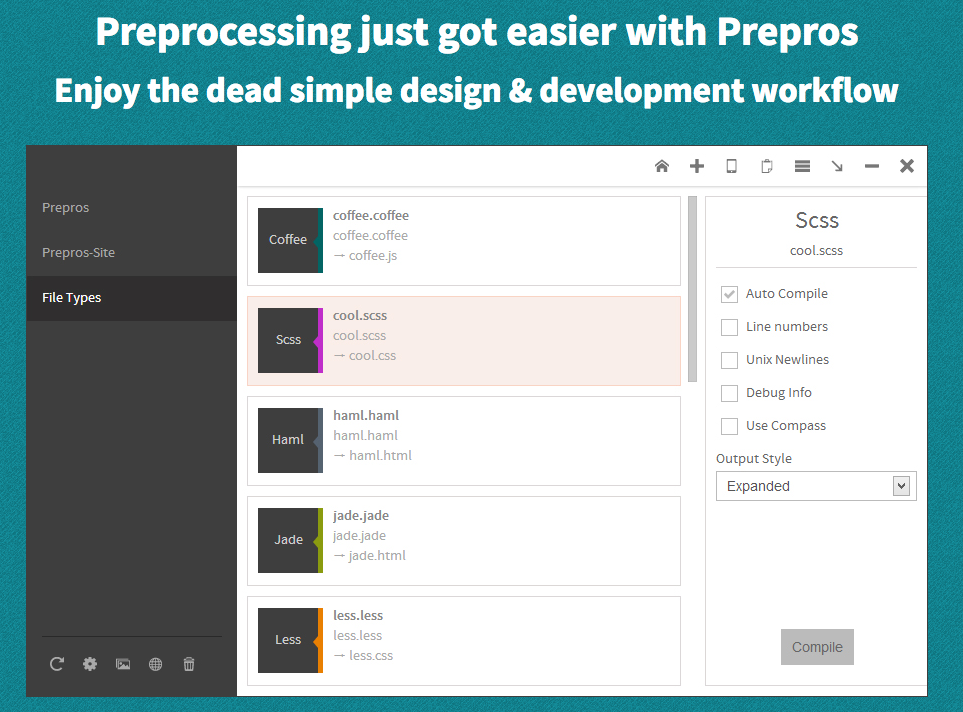Enable the Debug Info checkbox
963x712 pixels.
click(729, 393)
